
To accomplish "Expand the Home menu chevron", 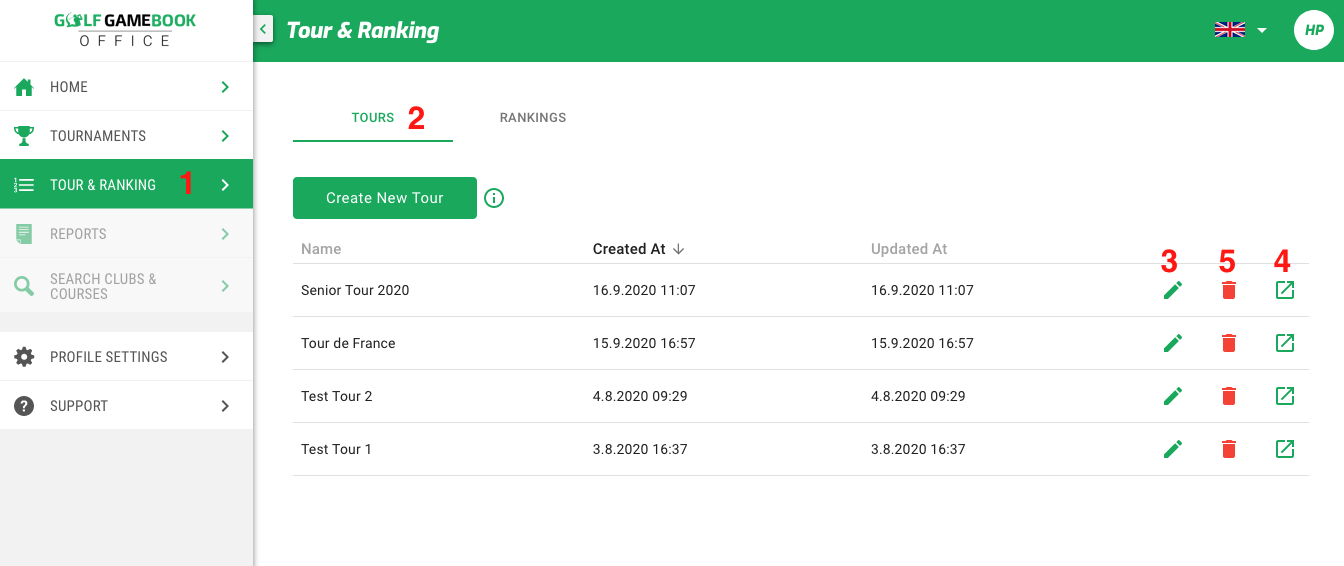I will click(x=225, y=87).
